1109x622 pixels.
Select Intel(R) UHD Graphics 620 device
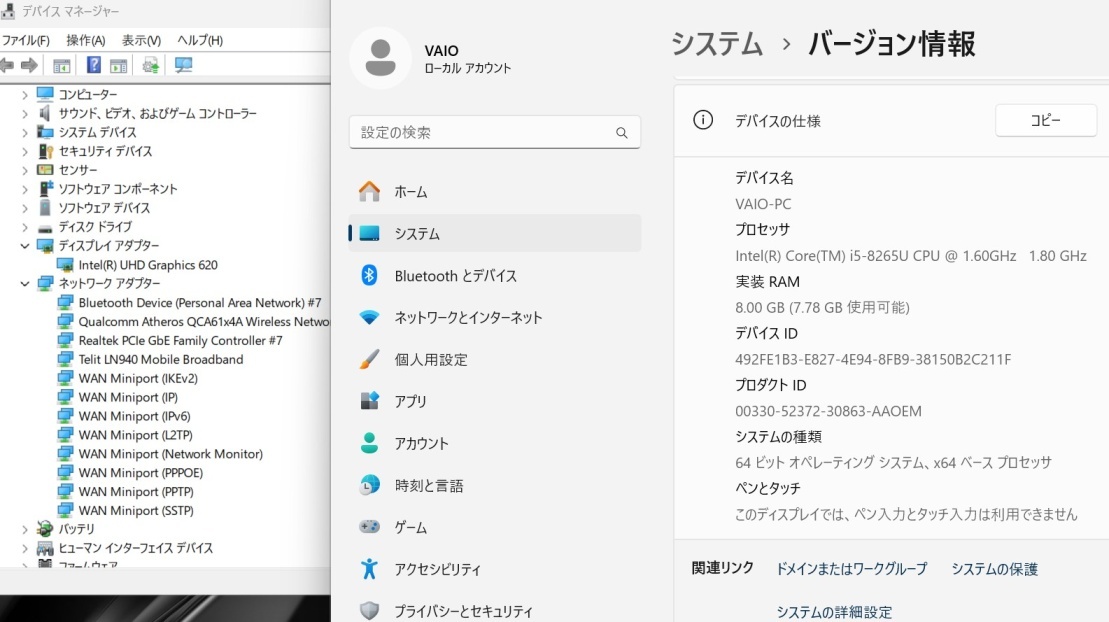point(148,265)
